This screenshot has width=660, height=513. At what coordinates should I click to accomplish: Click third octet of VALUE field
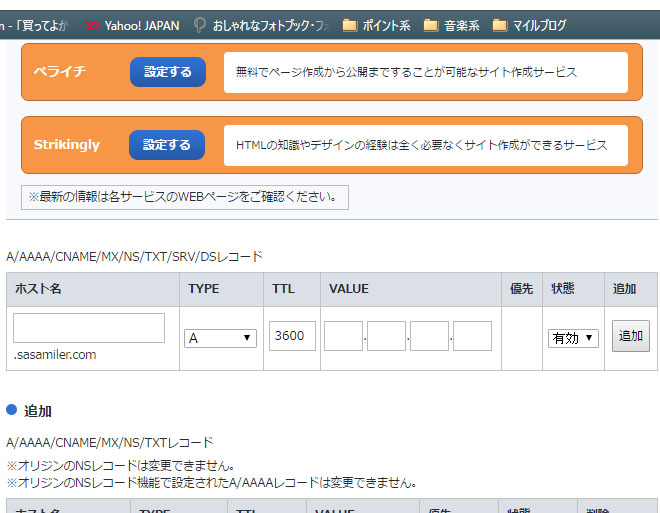tap(429, 336)
